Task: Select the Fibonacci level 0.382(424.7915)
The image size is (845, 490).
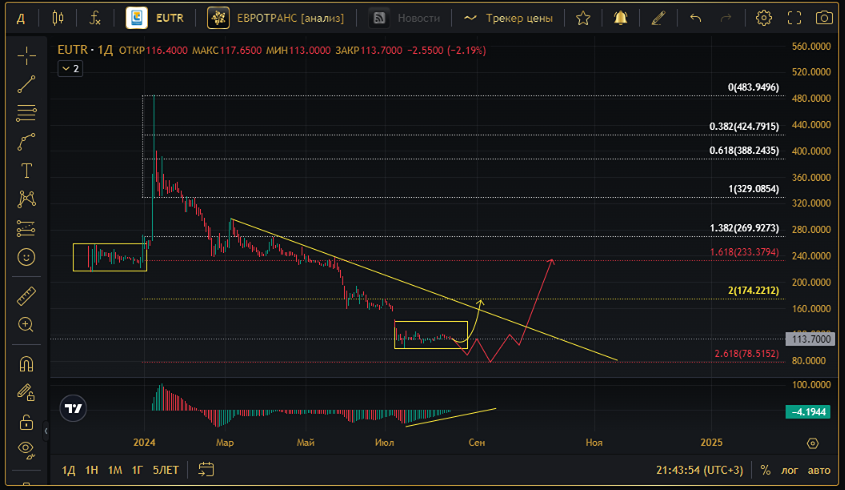Action: pyautogui.click(x=744, y=127)
